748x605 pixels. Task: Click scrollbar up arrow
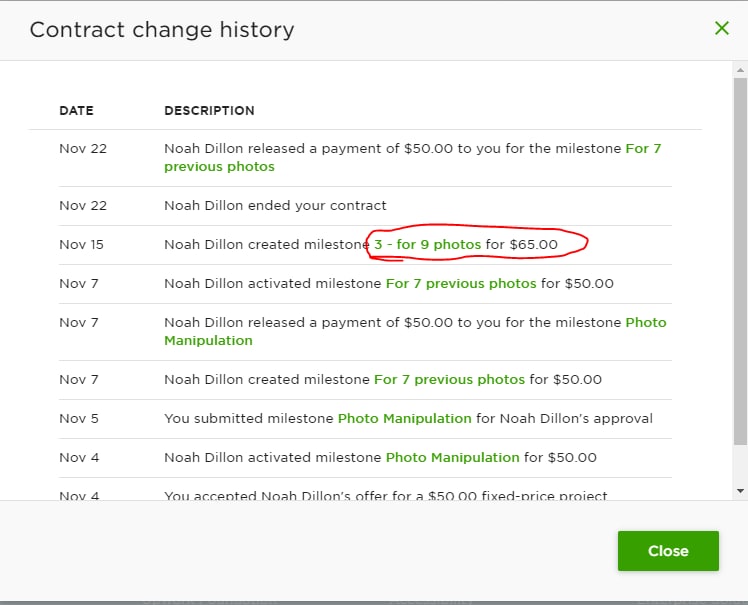tap(740, 70)
